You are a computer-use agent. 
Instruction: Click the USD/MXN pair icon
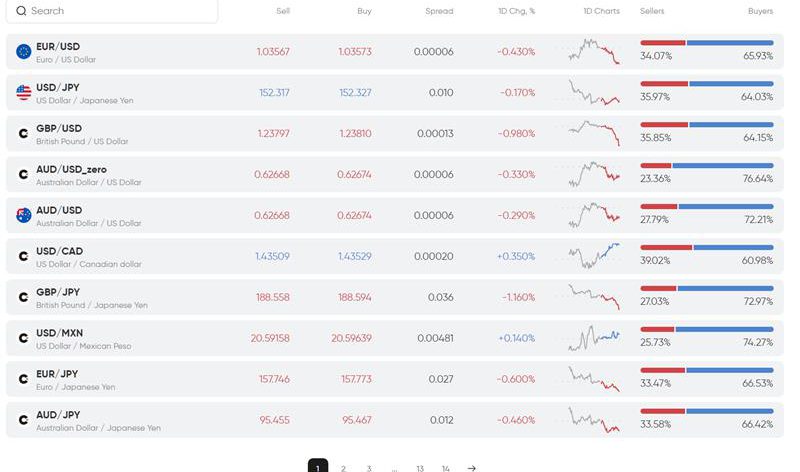click(23, 338)
